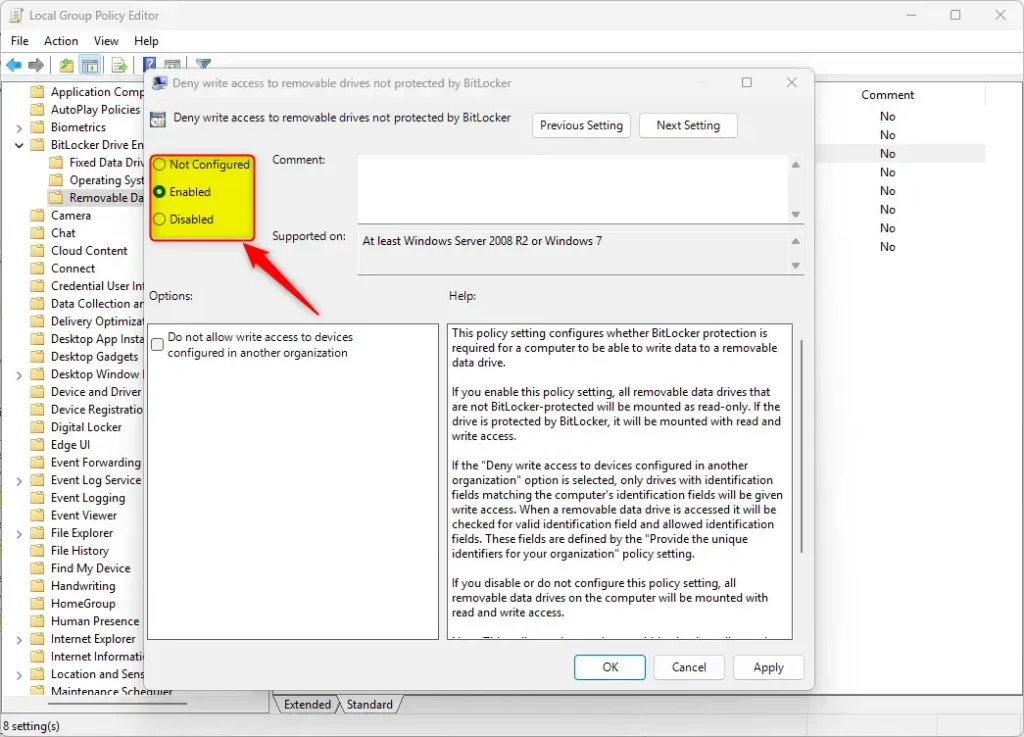Click the Connect folder icon
Image resolution: width=1024 pixels, height=737 pixels.
click(x=38, y=268)
